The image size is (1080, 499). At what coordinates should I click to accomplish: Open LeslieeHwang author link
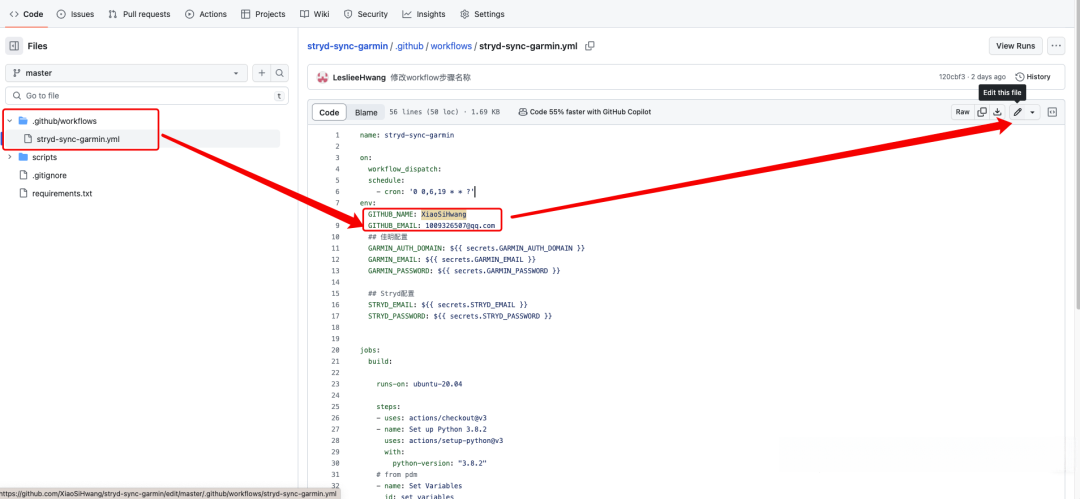[x=358, y=77]
